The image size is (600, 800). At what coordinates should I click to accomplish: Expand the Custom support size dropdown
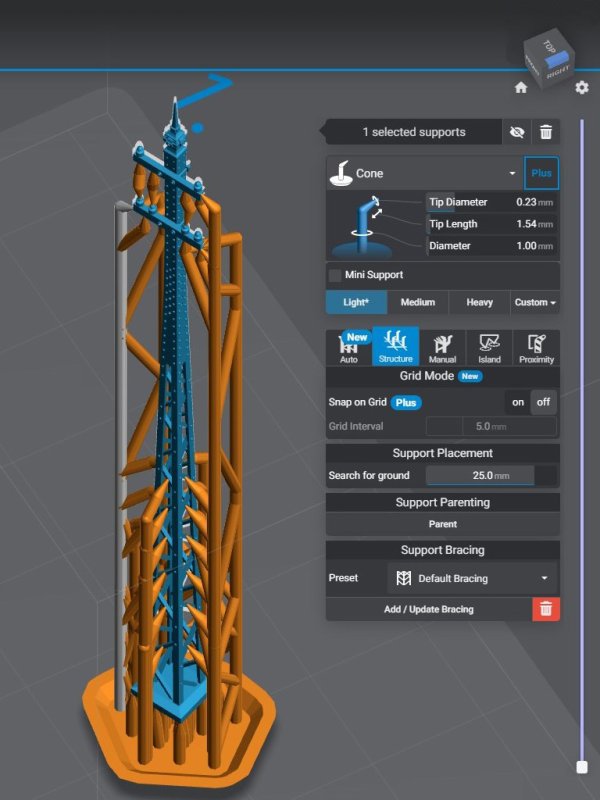535,303
